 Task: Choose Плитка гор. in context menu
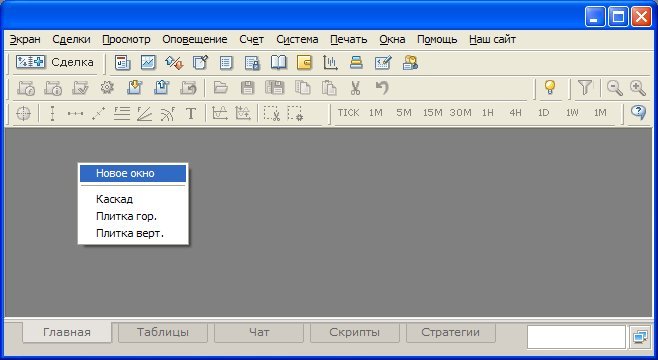pyautogui.click(x=133, y=216)
